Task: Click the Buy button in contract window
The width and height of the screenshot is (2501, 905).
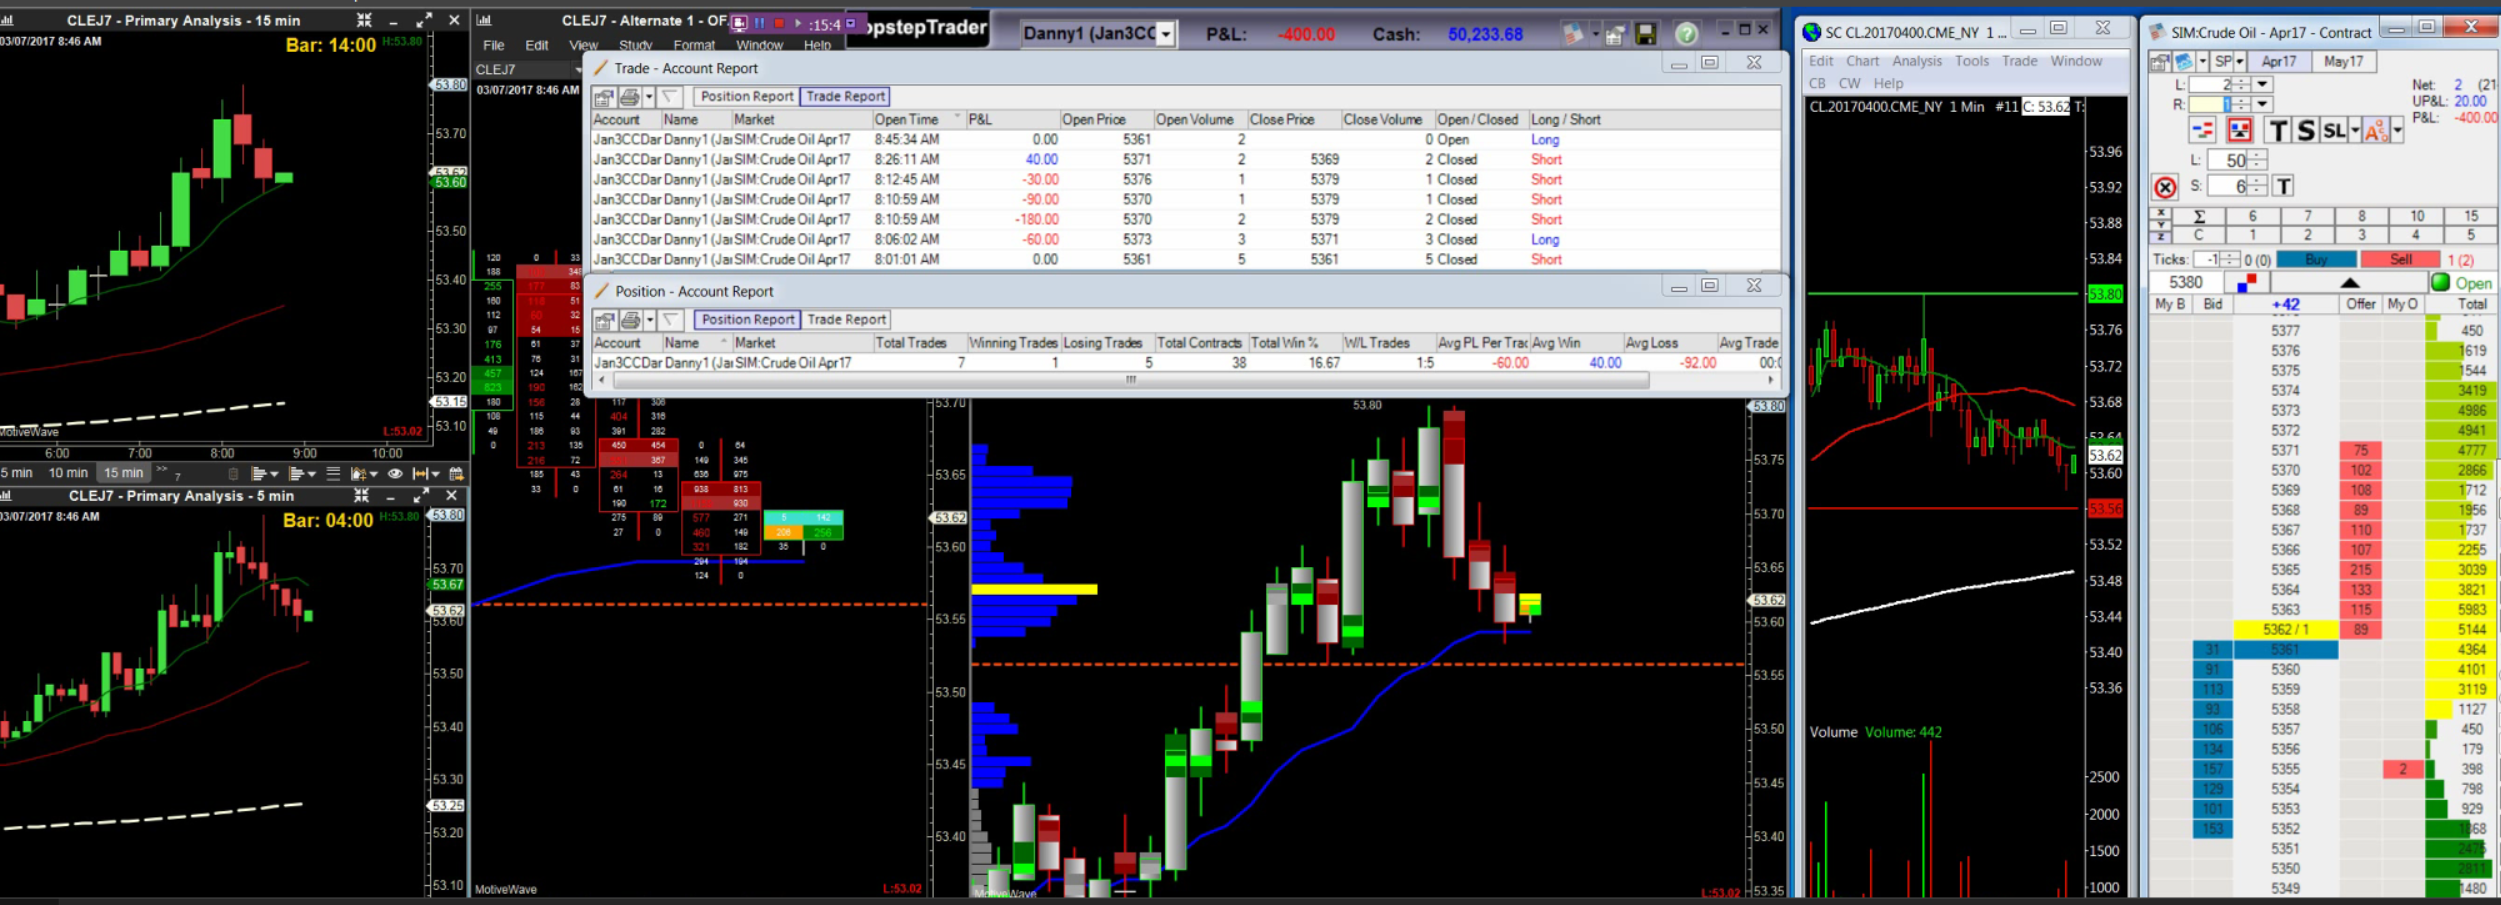Action: pos(2316,260)
